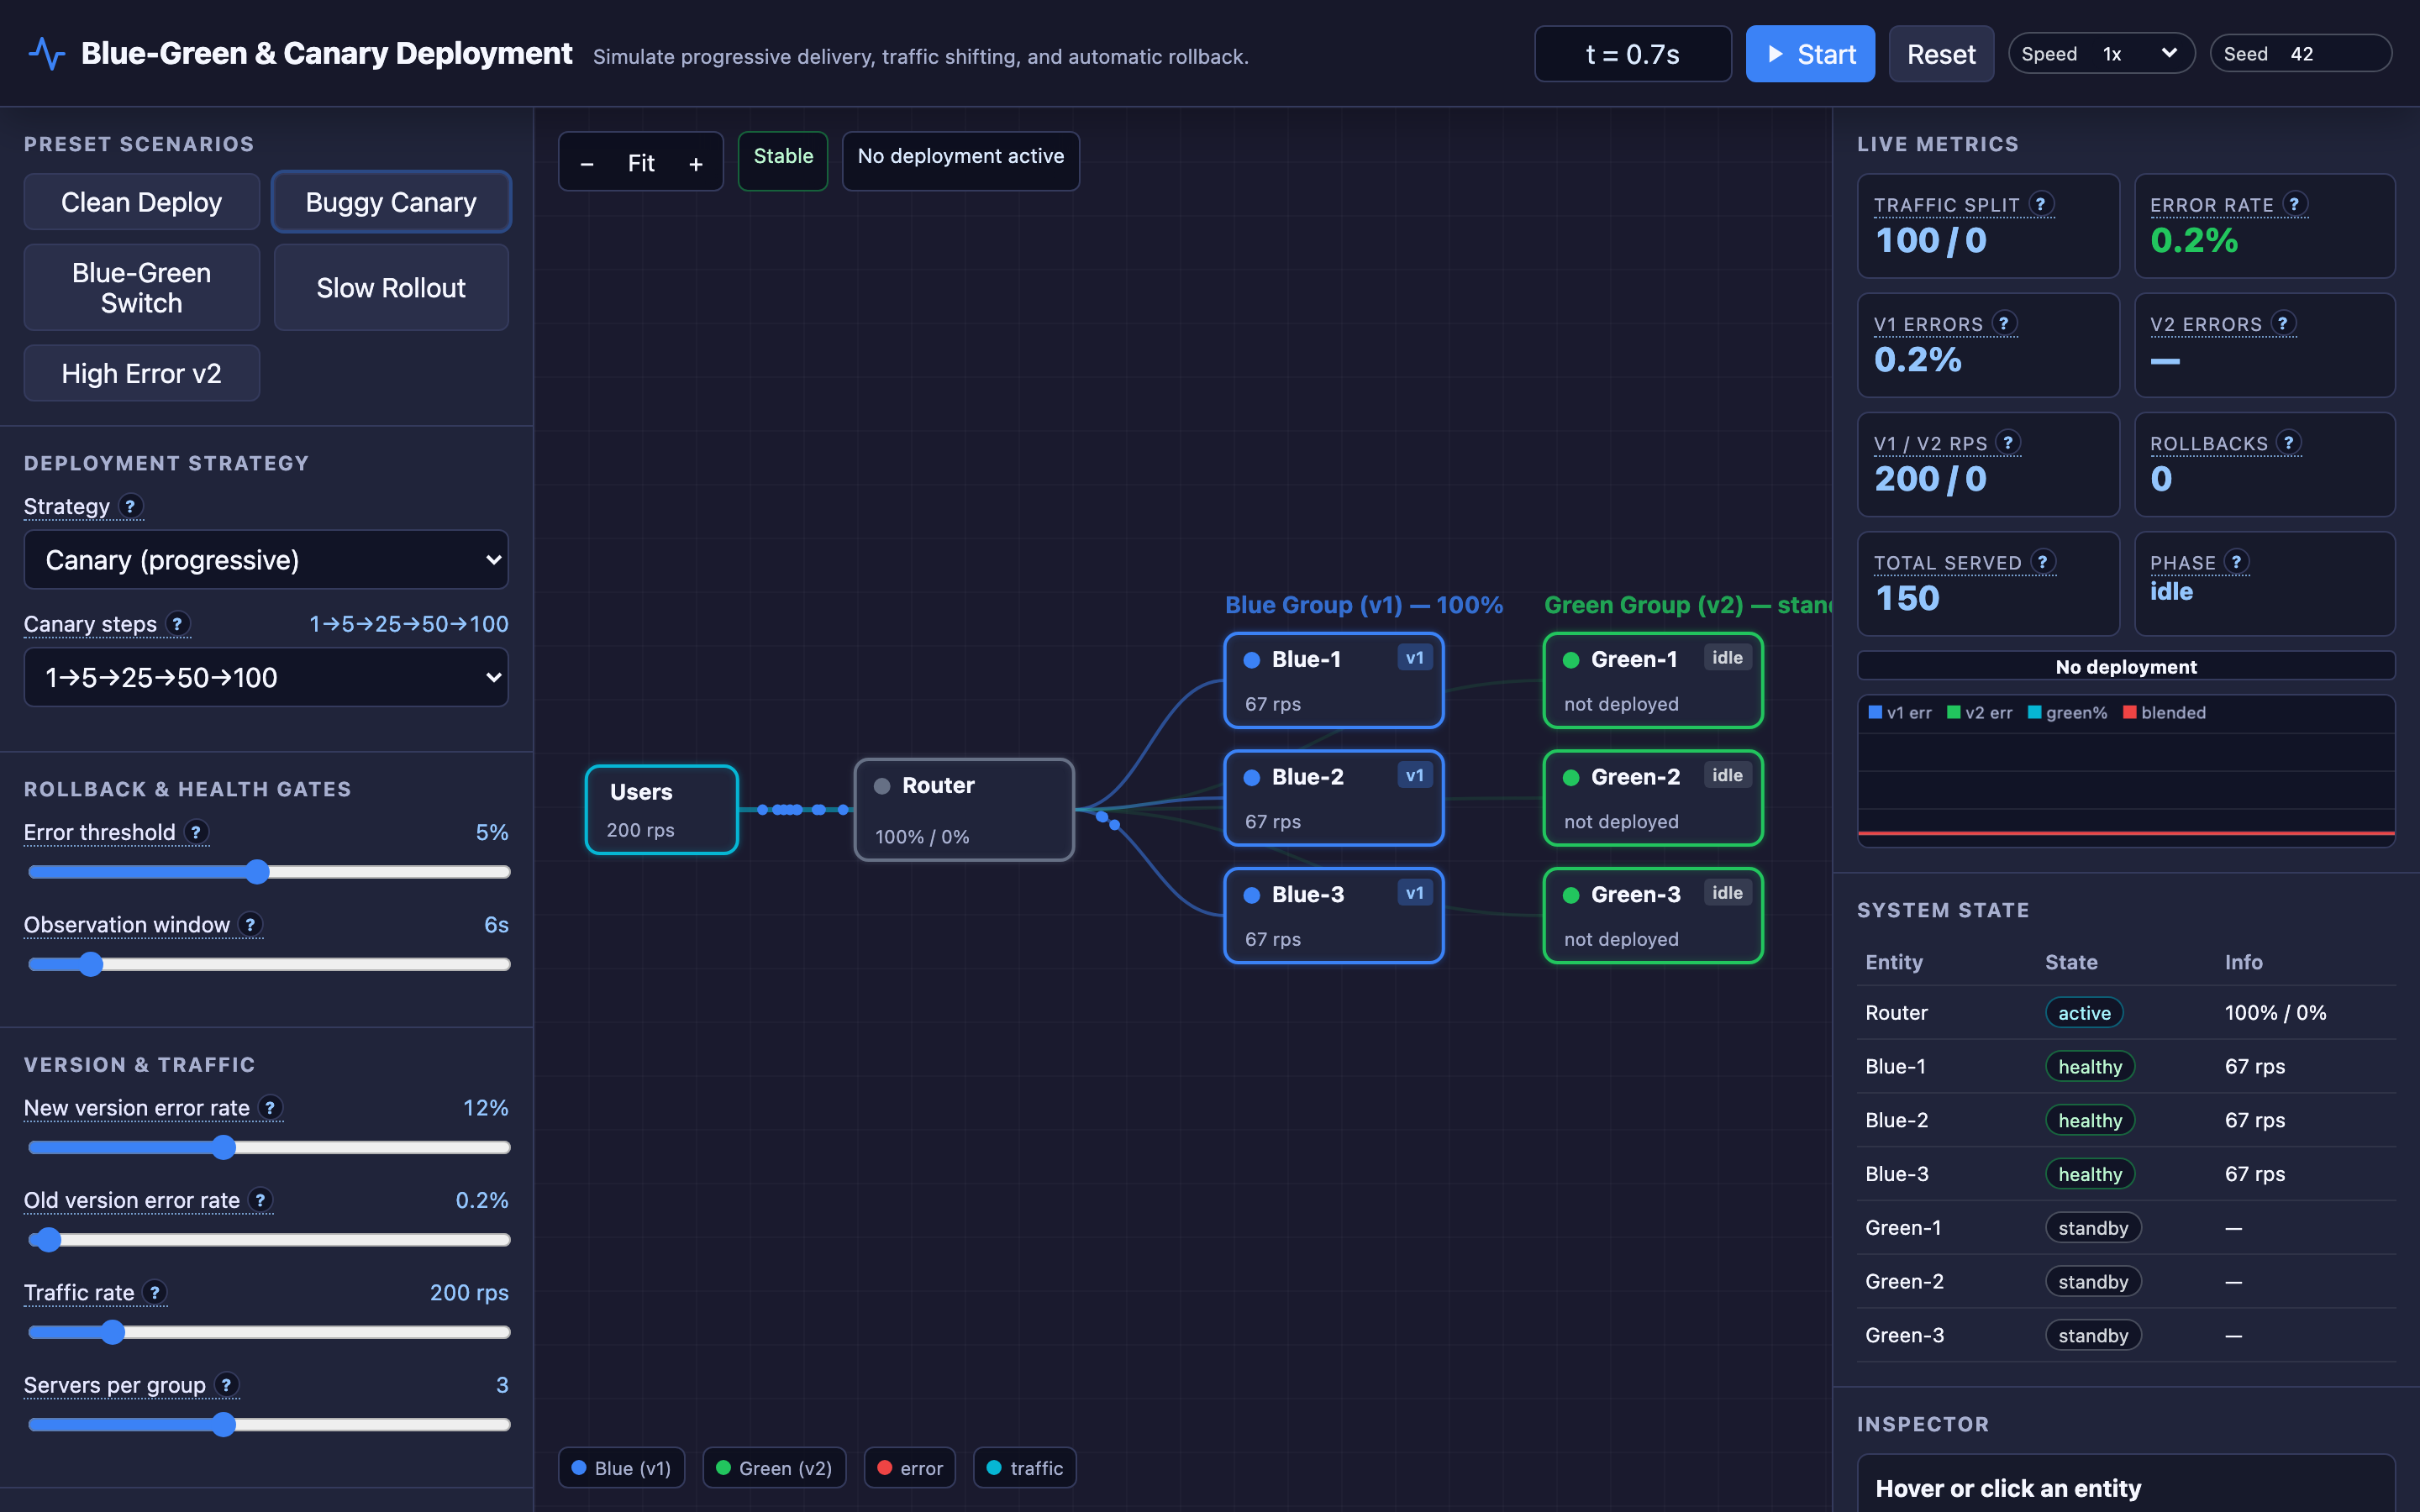Click the Phase help icon
This screenshot has height=1512, width=2420.
(x=2237, y=562)
